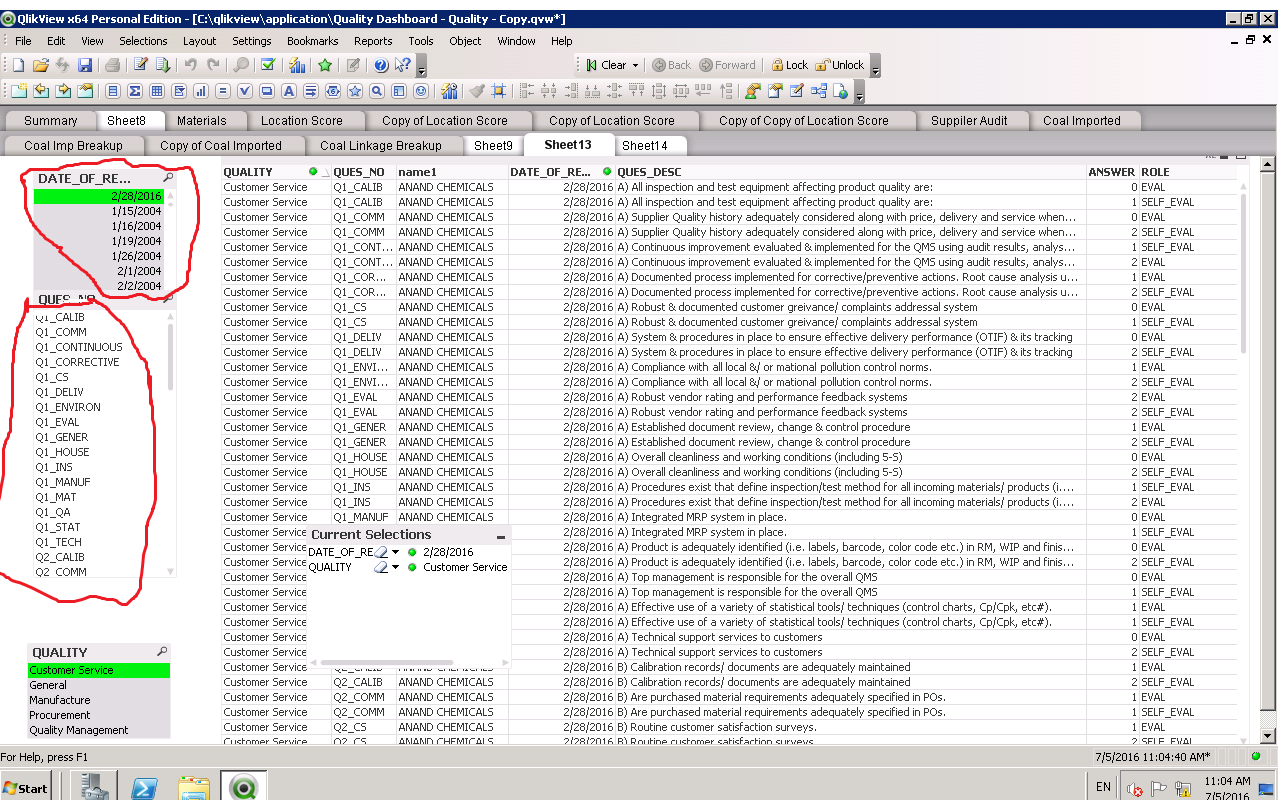This screenshot has width=1280, height=800.
Task: Create an Input Box object
Action: 223,91
